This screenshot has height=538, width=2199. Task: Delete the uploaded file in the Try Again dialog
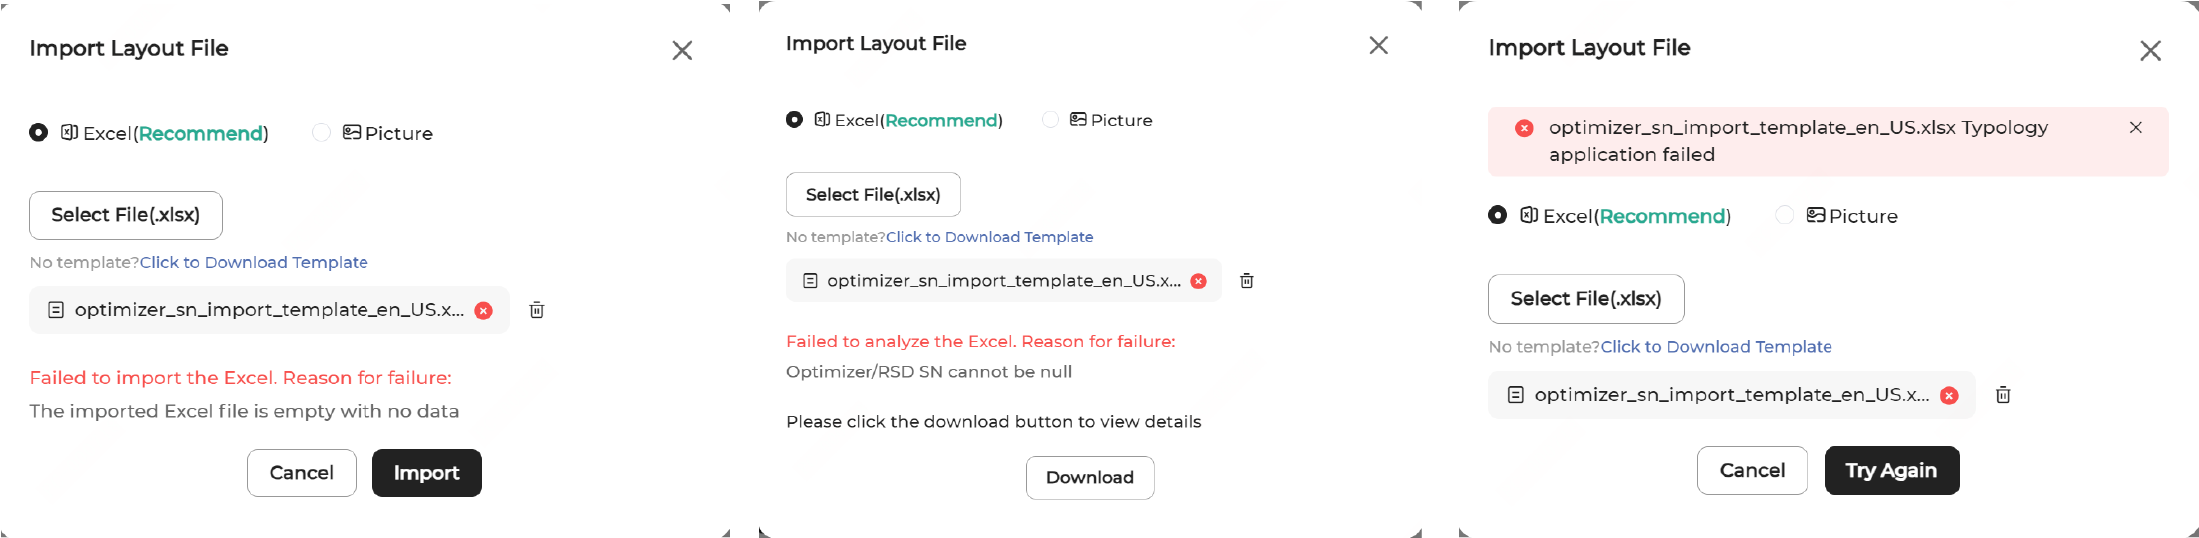(x=2003, y=395)
